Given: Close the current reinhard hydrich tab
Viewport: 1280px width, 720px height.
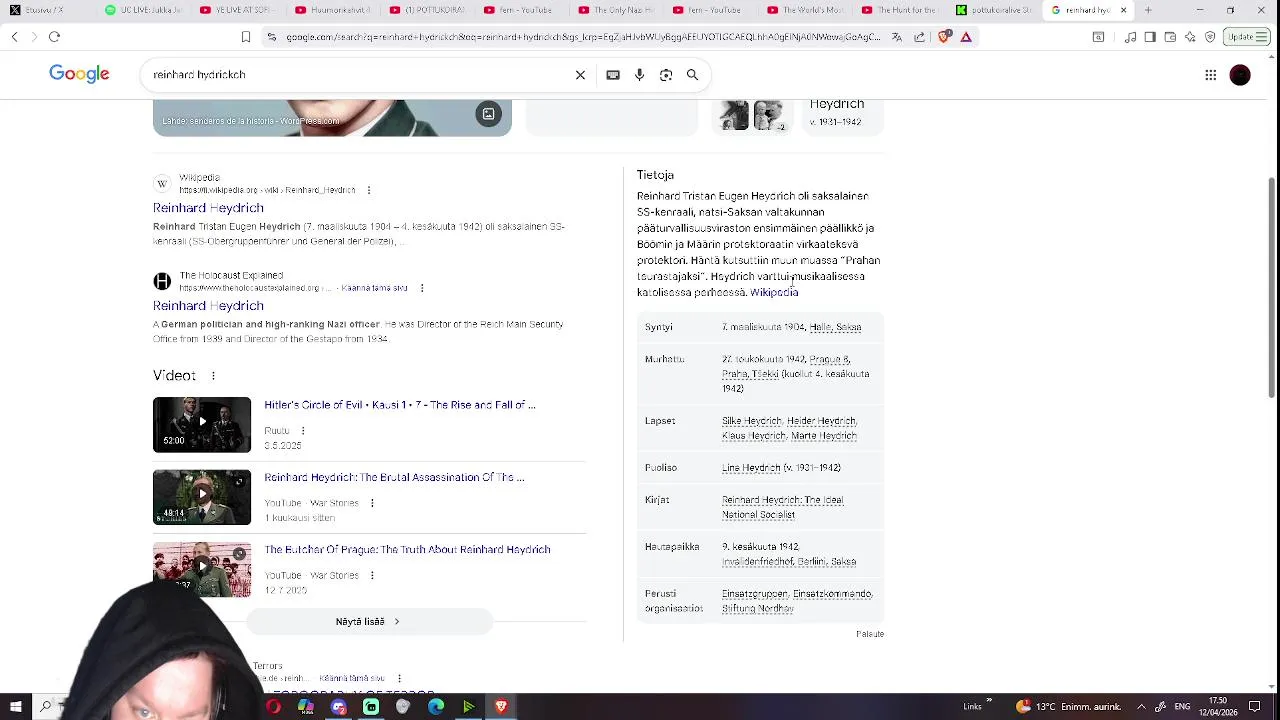Looking at the screenshot, I should (x=1123, y=10).
